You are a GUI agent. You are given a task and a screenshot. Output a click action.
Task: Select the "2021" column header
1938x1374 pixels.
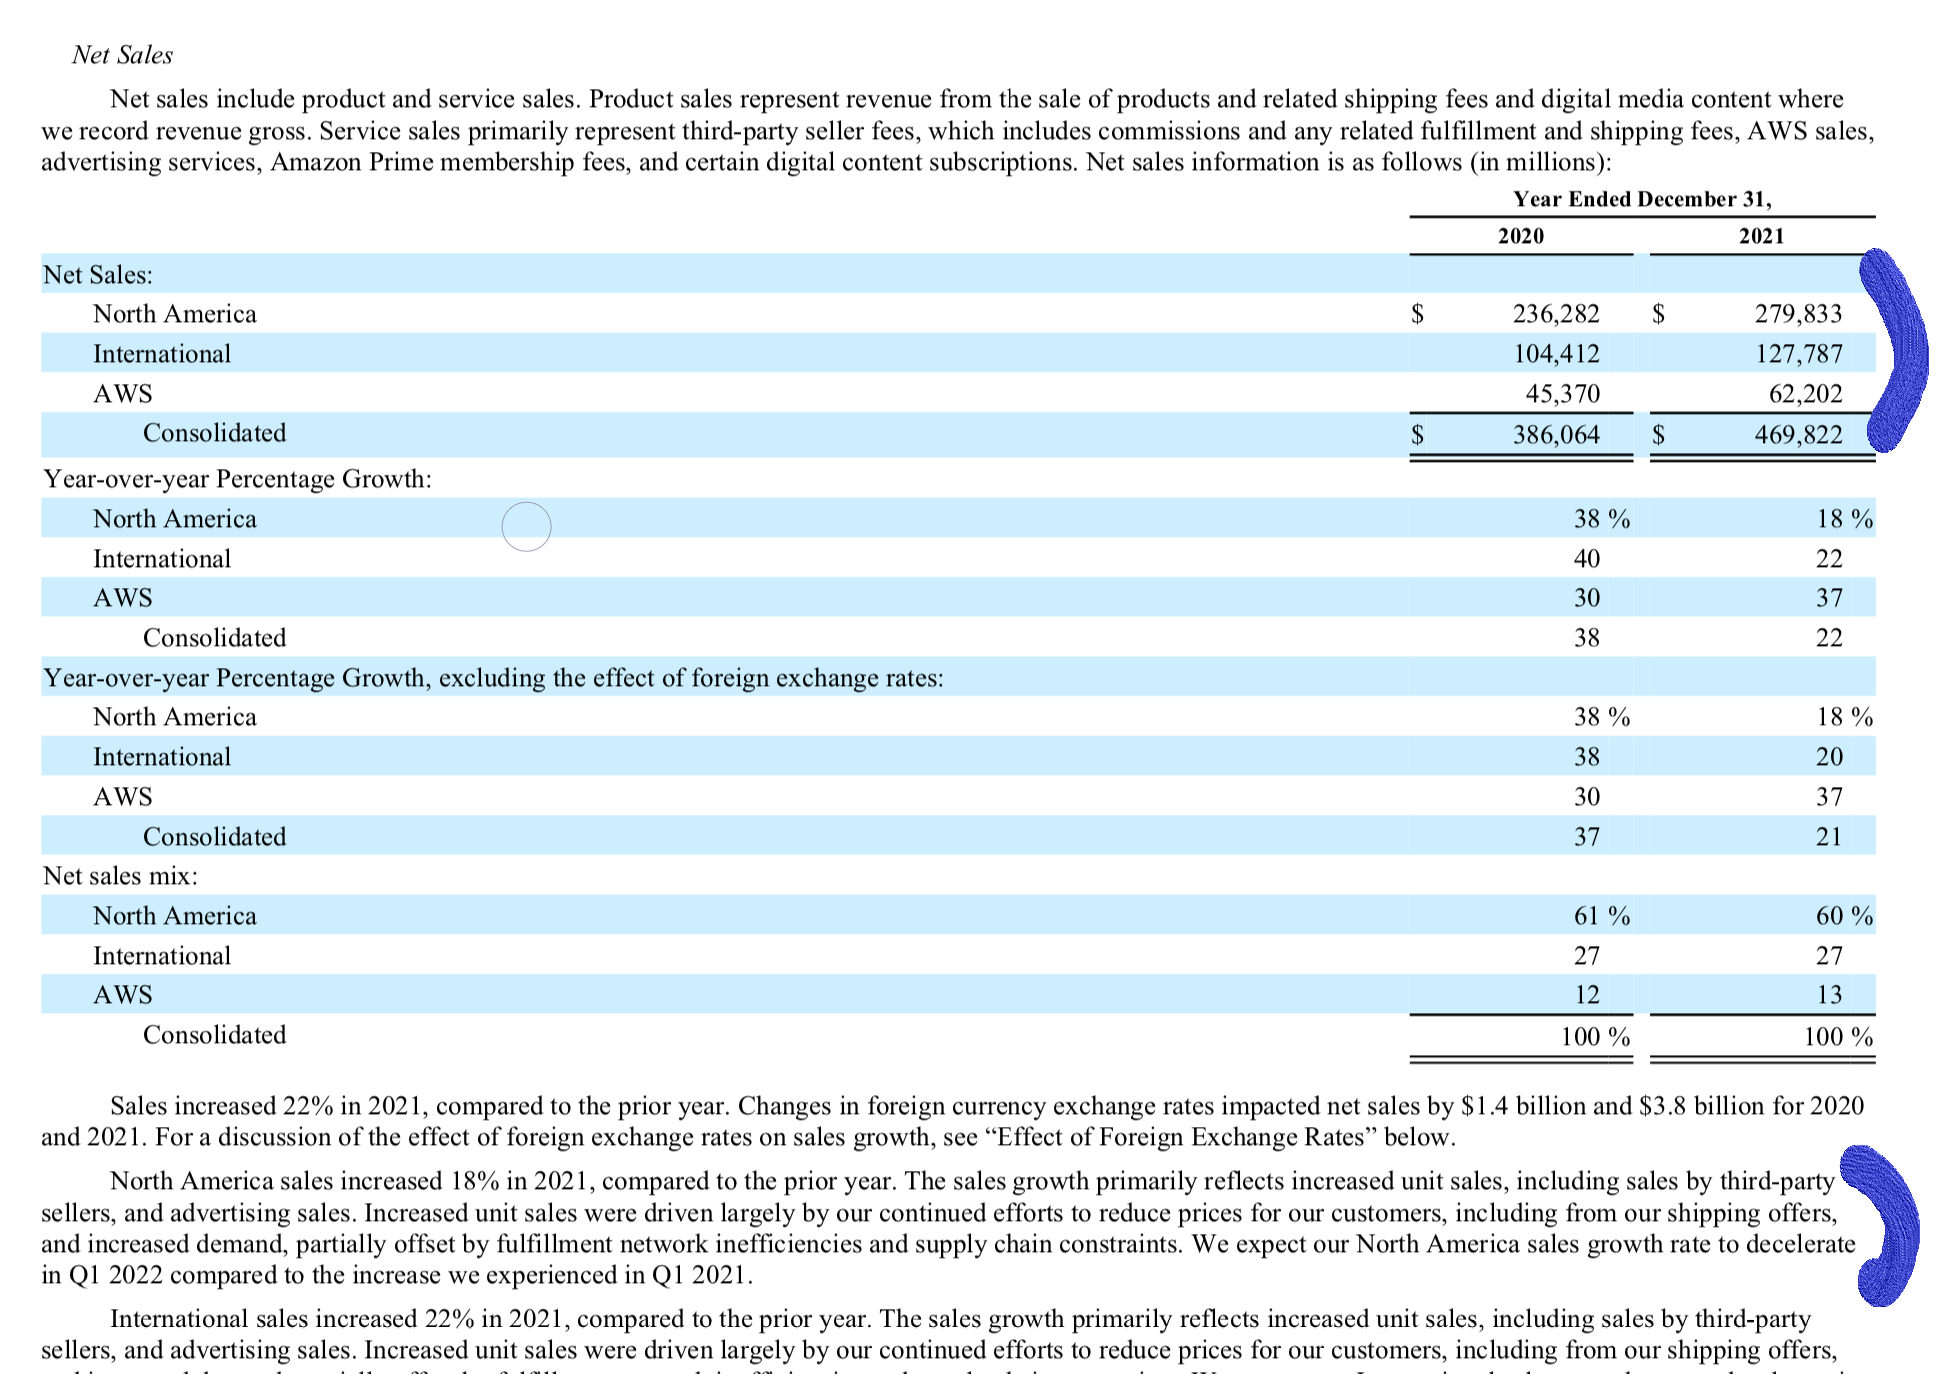1761,236
